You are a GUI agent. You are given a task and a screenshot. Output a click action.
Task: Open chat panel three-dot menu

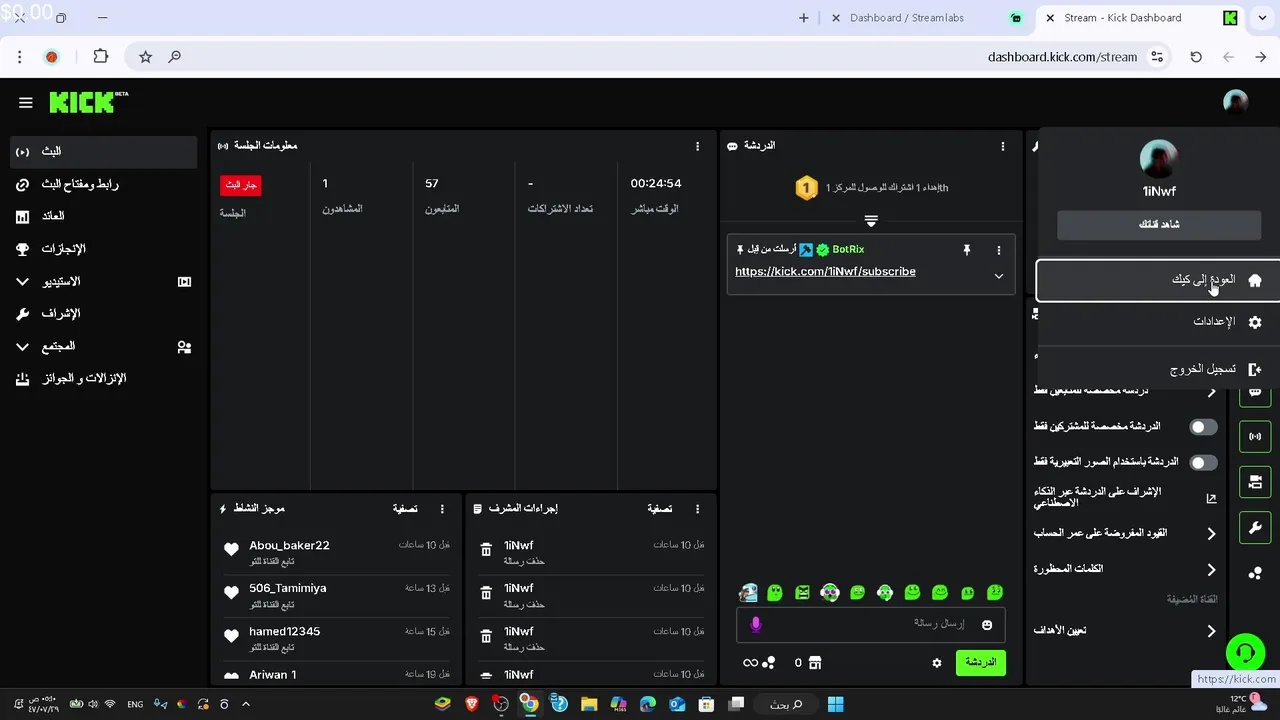coord(1003,146)
